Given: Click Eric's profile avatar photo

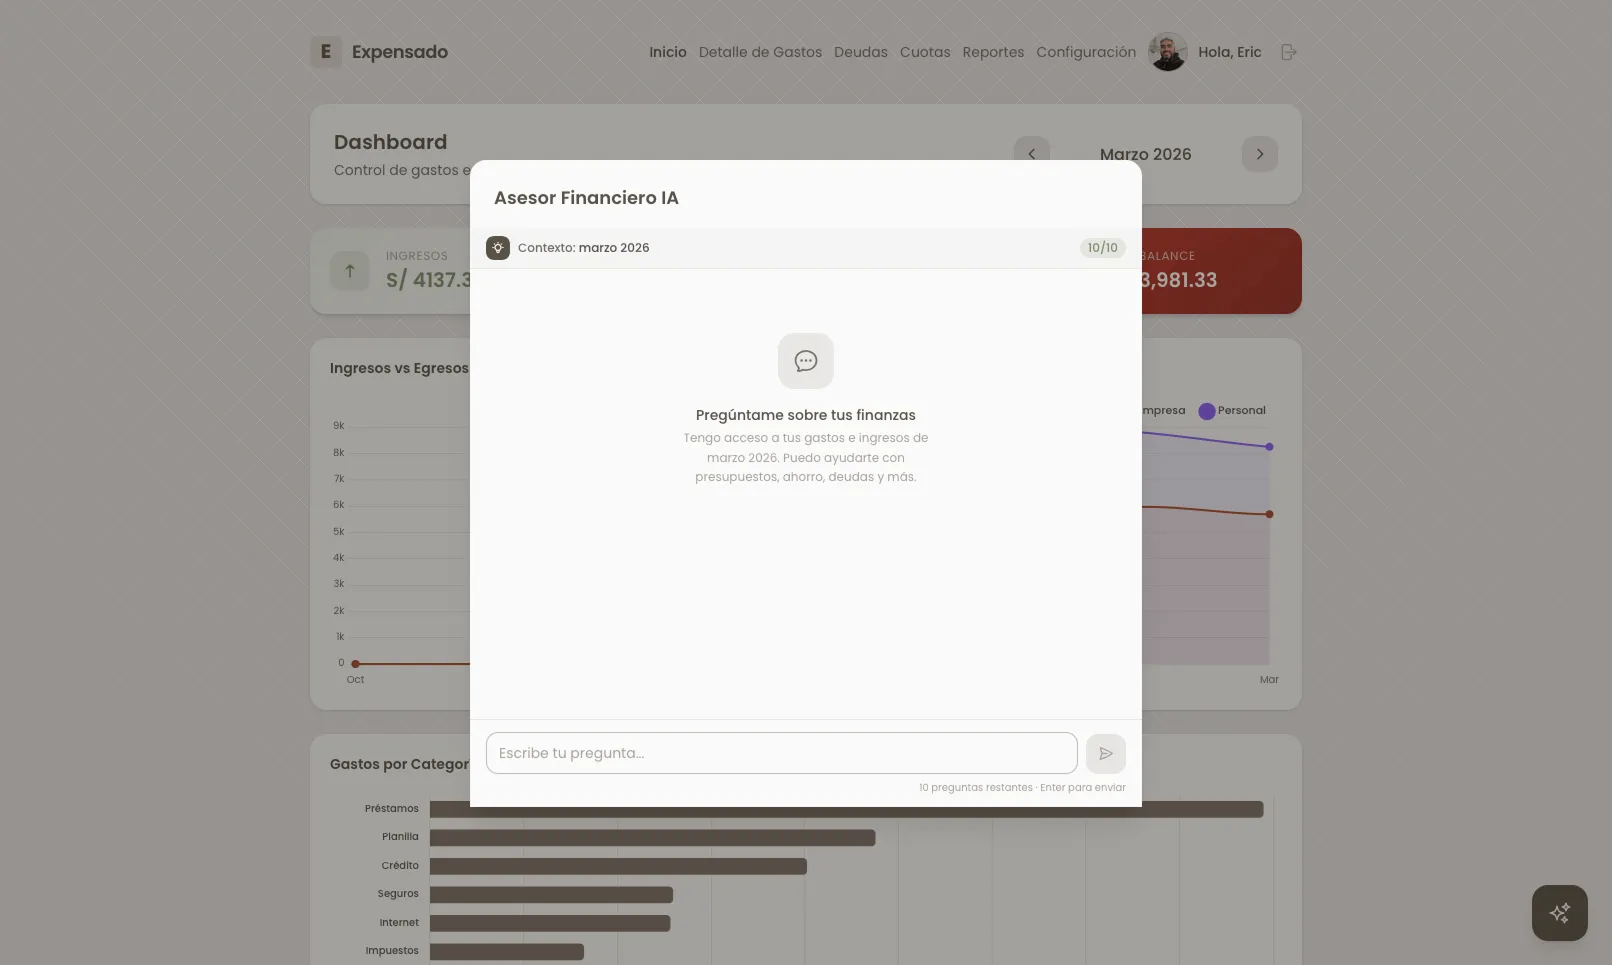Looking at the screenshot, I should tap(1167, 51).
